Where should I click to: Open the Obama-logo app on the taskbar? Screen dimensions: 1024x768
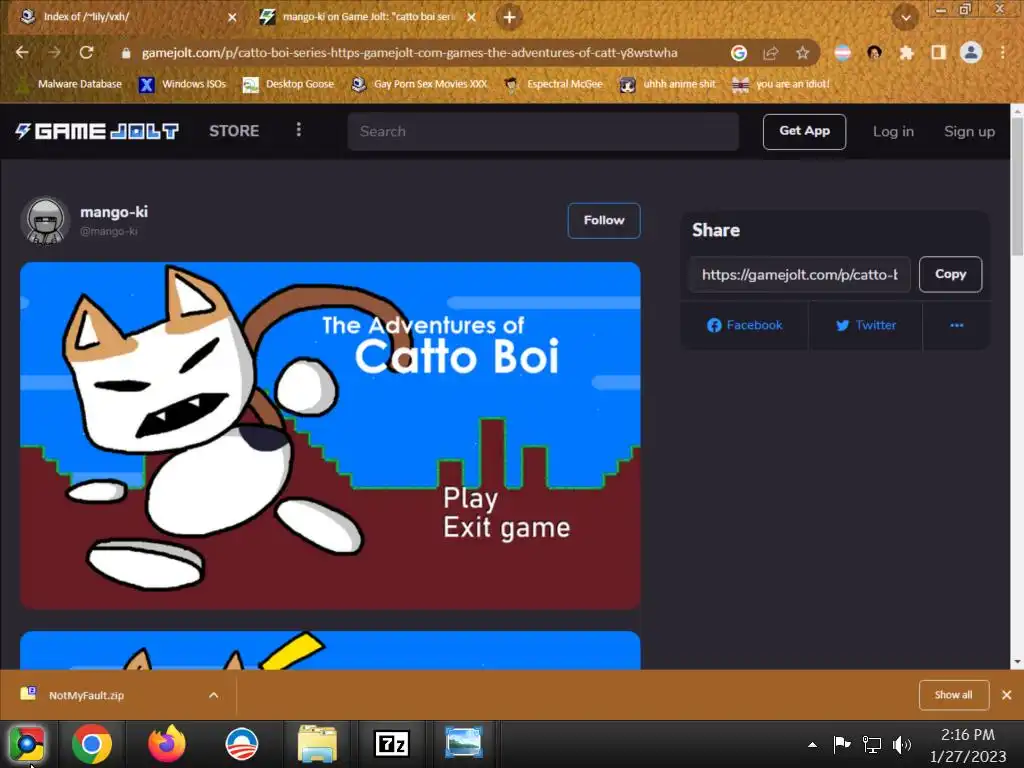point(242,744)
